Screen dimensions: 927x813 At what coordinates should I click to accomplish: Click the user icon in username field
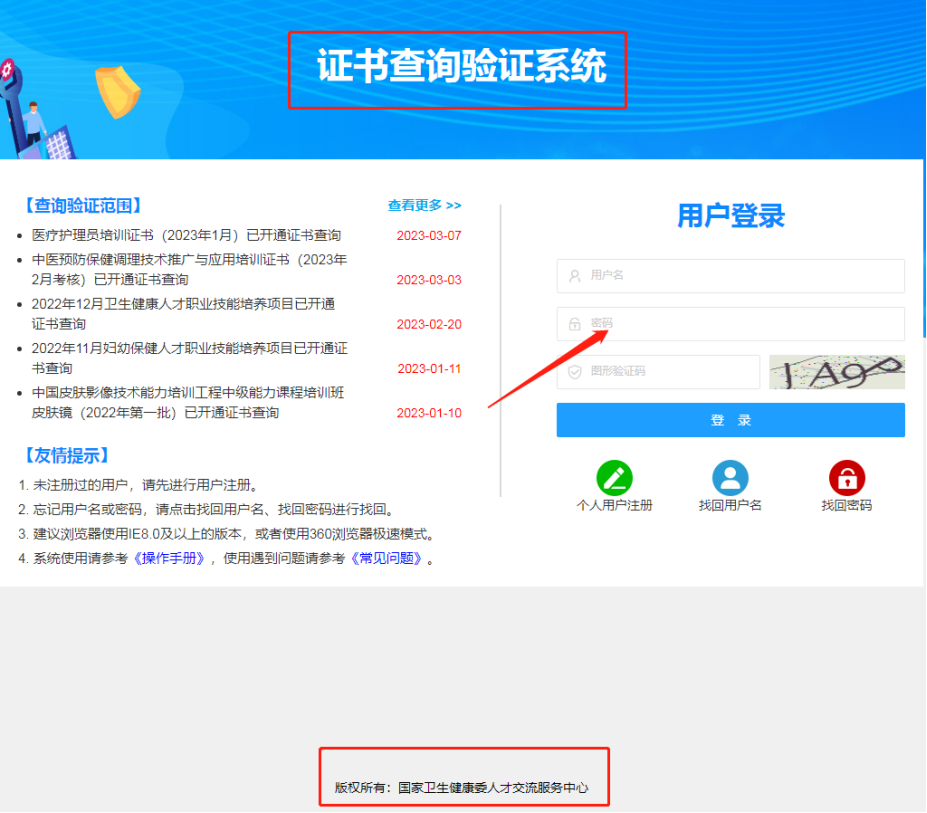coord(575,276)
